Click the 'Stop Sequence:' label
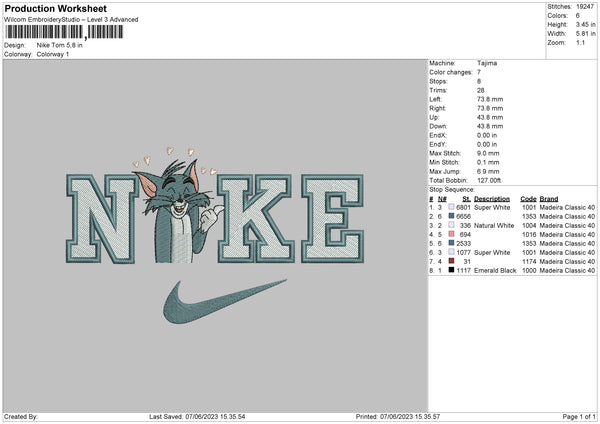This screenshot has height=424, width=600. (452, 190)
